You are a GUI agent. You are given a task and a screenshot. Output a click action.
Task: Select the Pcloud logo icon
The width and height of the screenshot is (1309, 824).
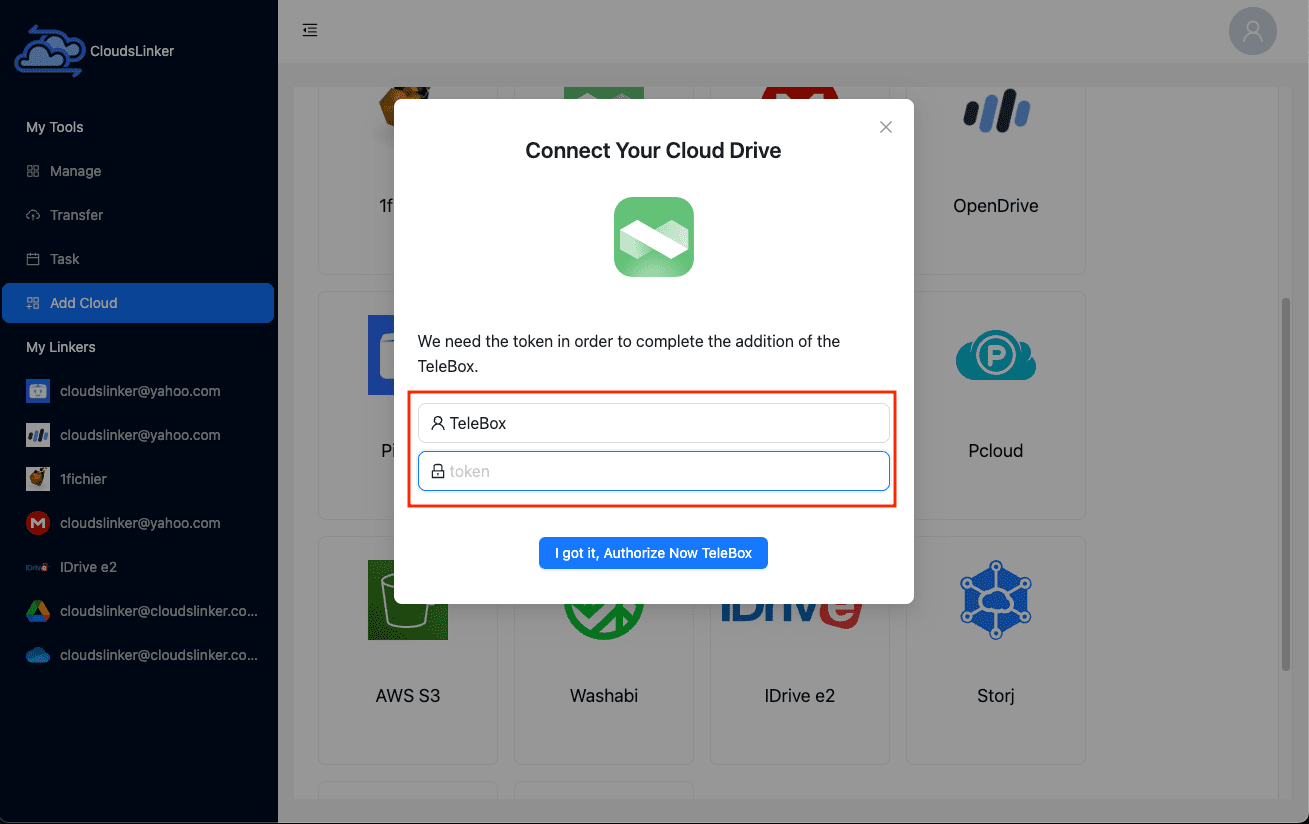[x=996, y=356]
